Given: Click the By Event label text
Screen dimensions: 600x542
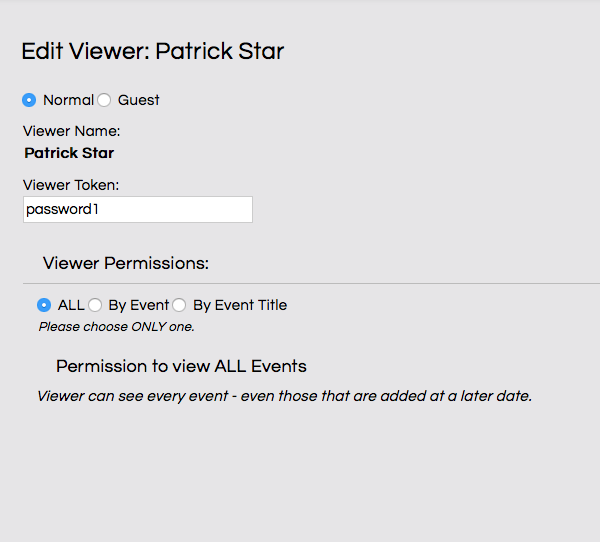Looking at the screenshot, I should point(138,305).
